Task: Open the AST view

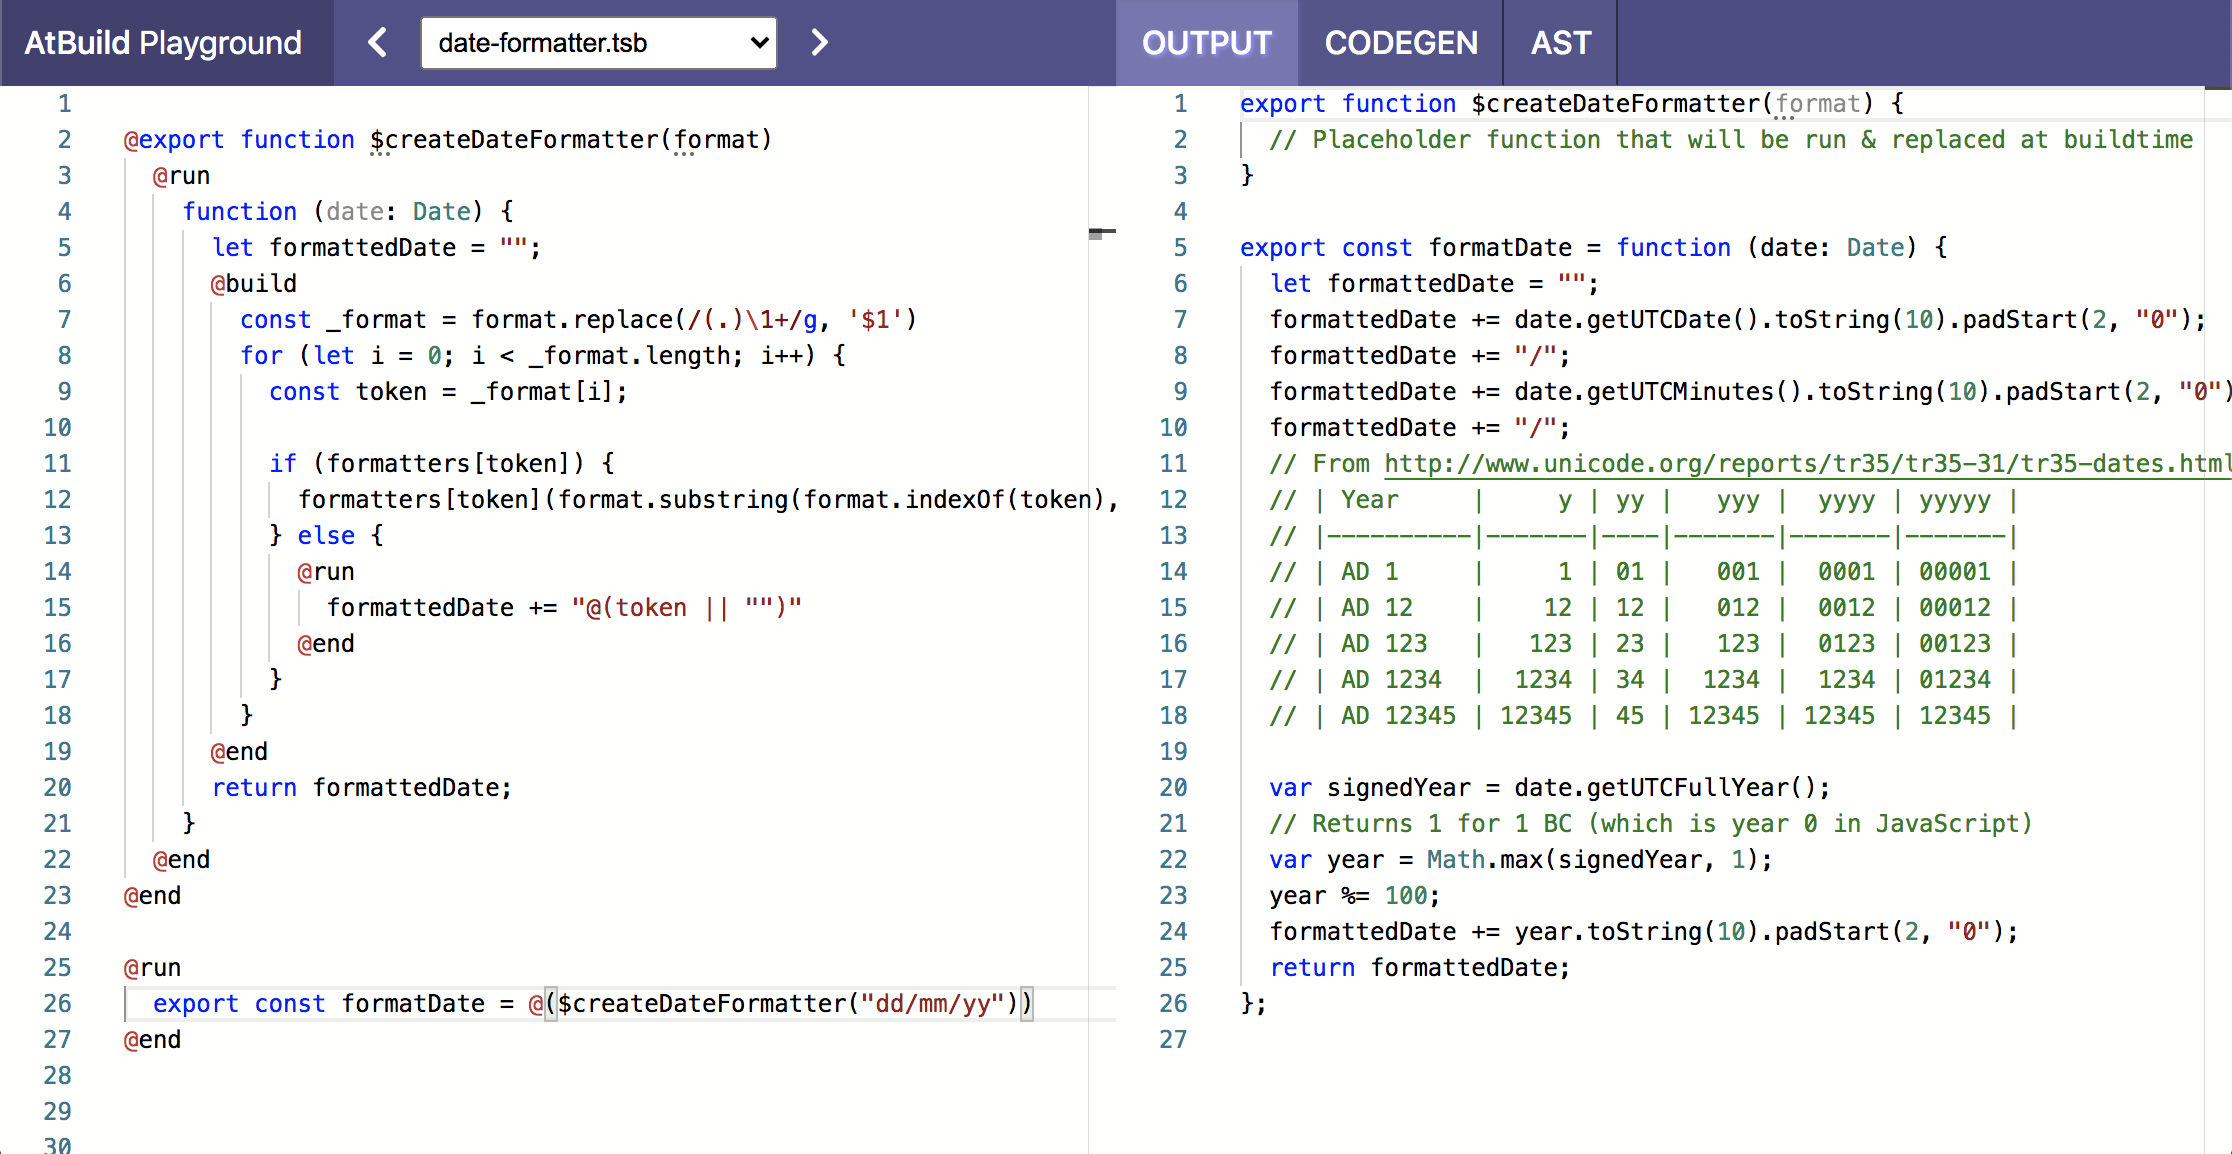Action: coord(1559,42)
